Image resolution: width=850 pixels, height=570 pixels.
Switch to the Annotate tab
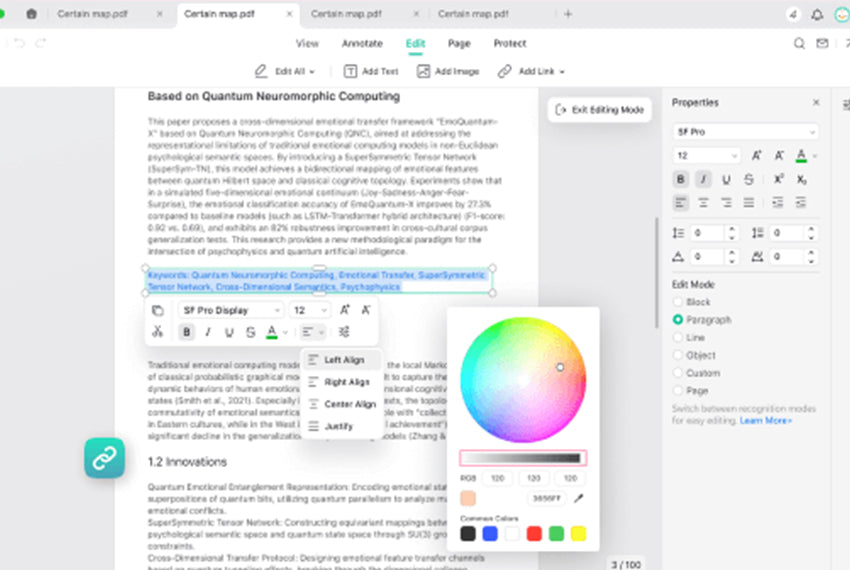point(362,43)
